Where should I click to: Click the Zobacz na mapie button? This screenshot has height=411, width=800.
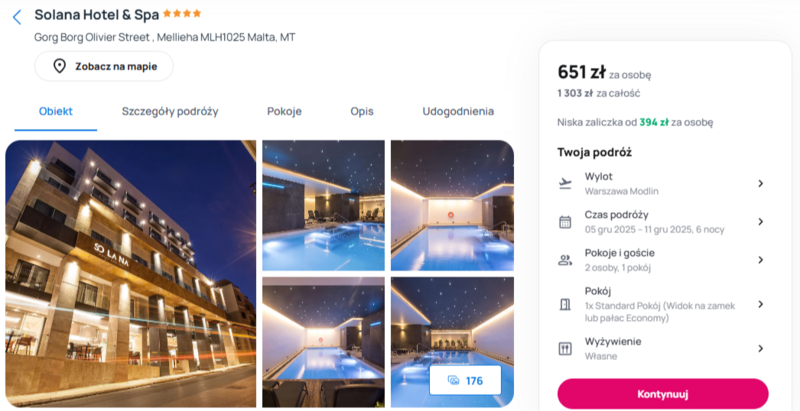(104, 66)
